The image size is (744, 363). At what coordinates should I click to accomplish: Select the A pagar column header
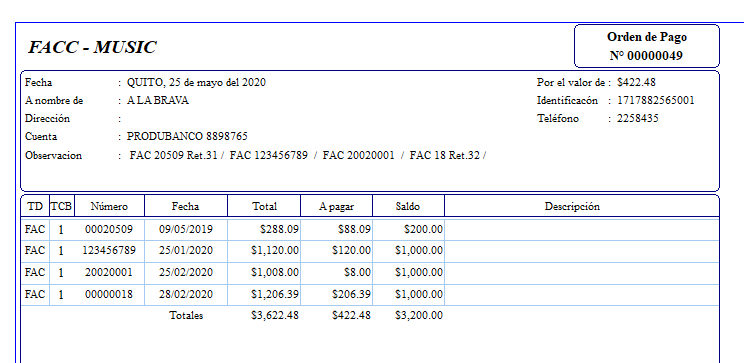pyautogui.click(x=336, y=206)
